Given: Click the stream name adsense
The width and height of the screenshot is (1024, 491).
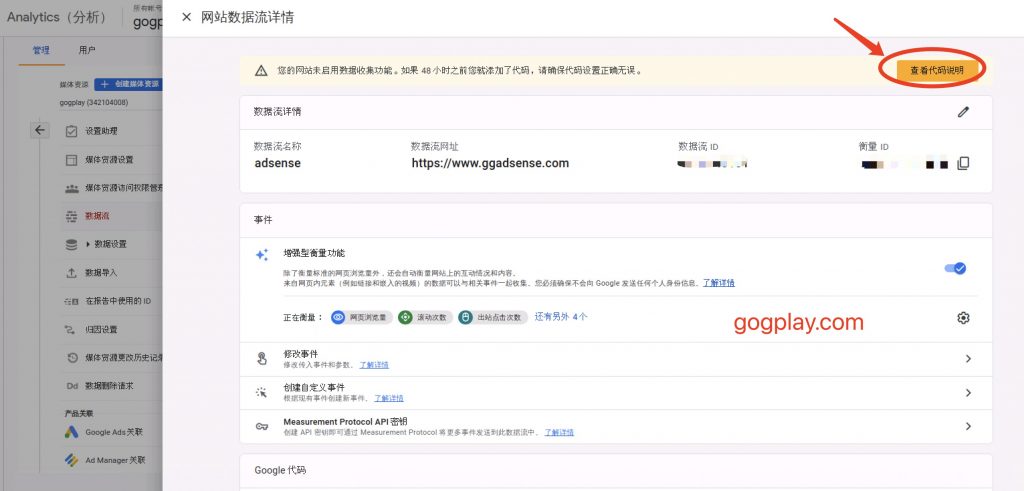Looking at the screenshot, I should pyautogui.click(x=278, y=163).
